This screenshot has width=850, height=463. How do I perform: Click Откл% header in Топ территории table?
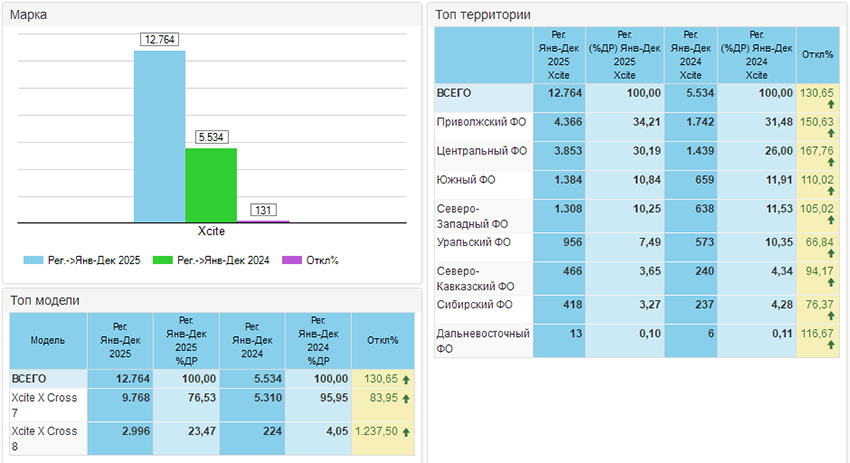817,54
